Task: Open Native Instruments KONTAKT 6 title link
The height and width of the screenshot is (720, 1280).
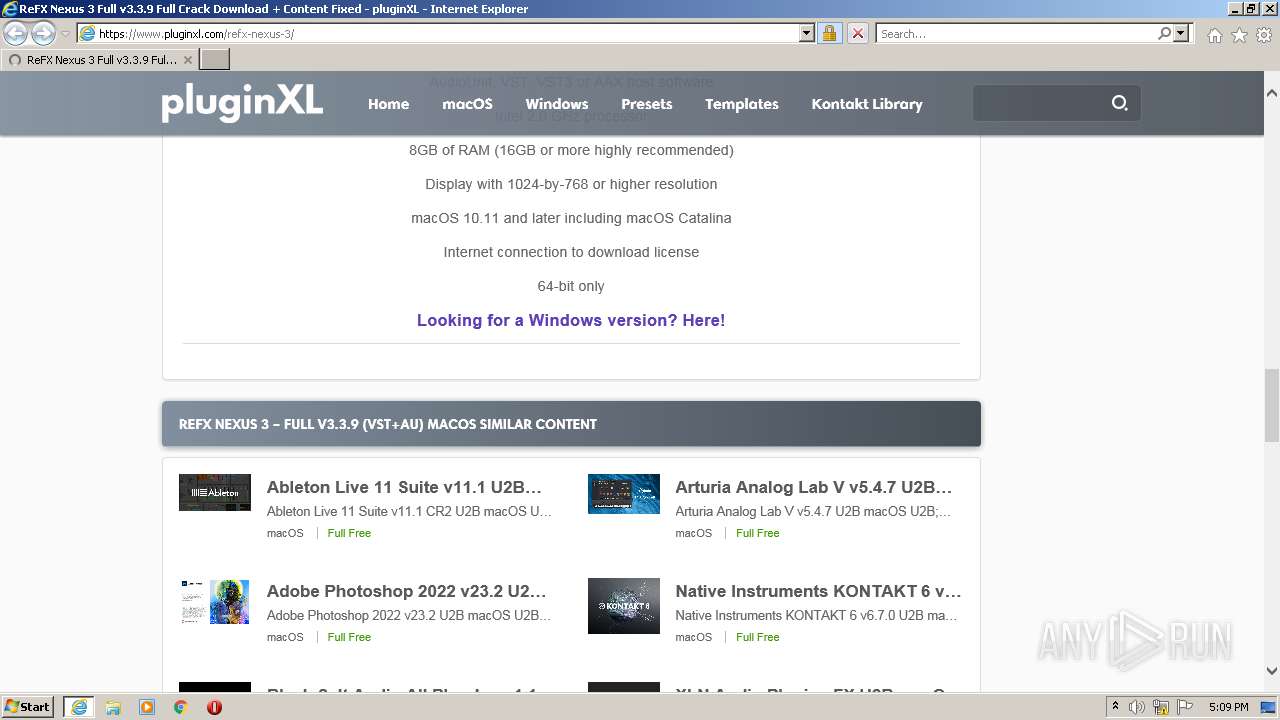Action: tap(818, 591)
